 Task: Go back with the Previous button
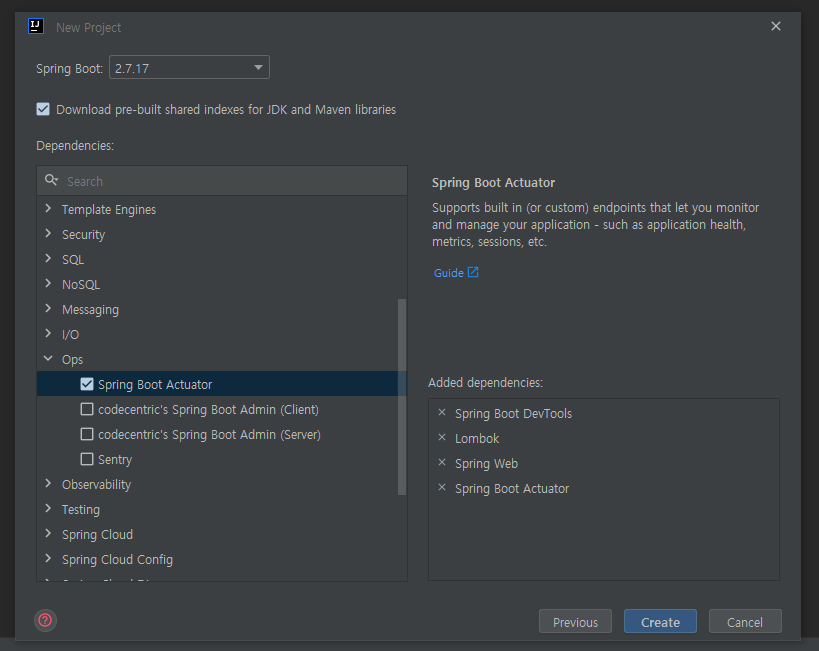tap(575, 622)
